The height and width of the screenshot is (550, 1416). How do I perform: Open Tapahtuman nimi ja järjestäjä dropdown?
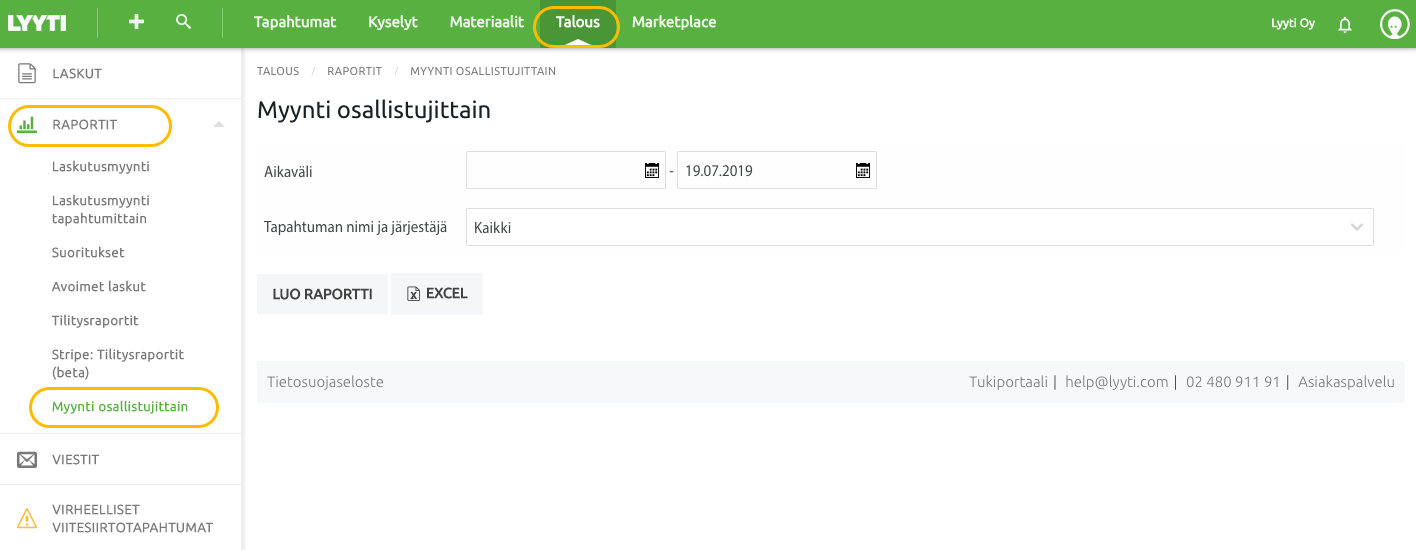(920, 227)
